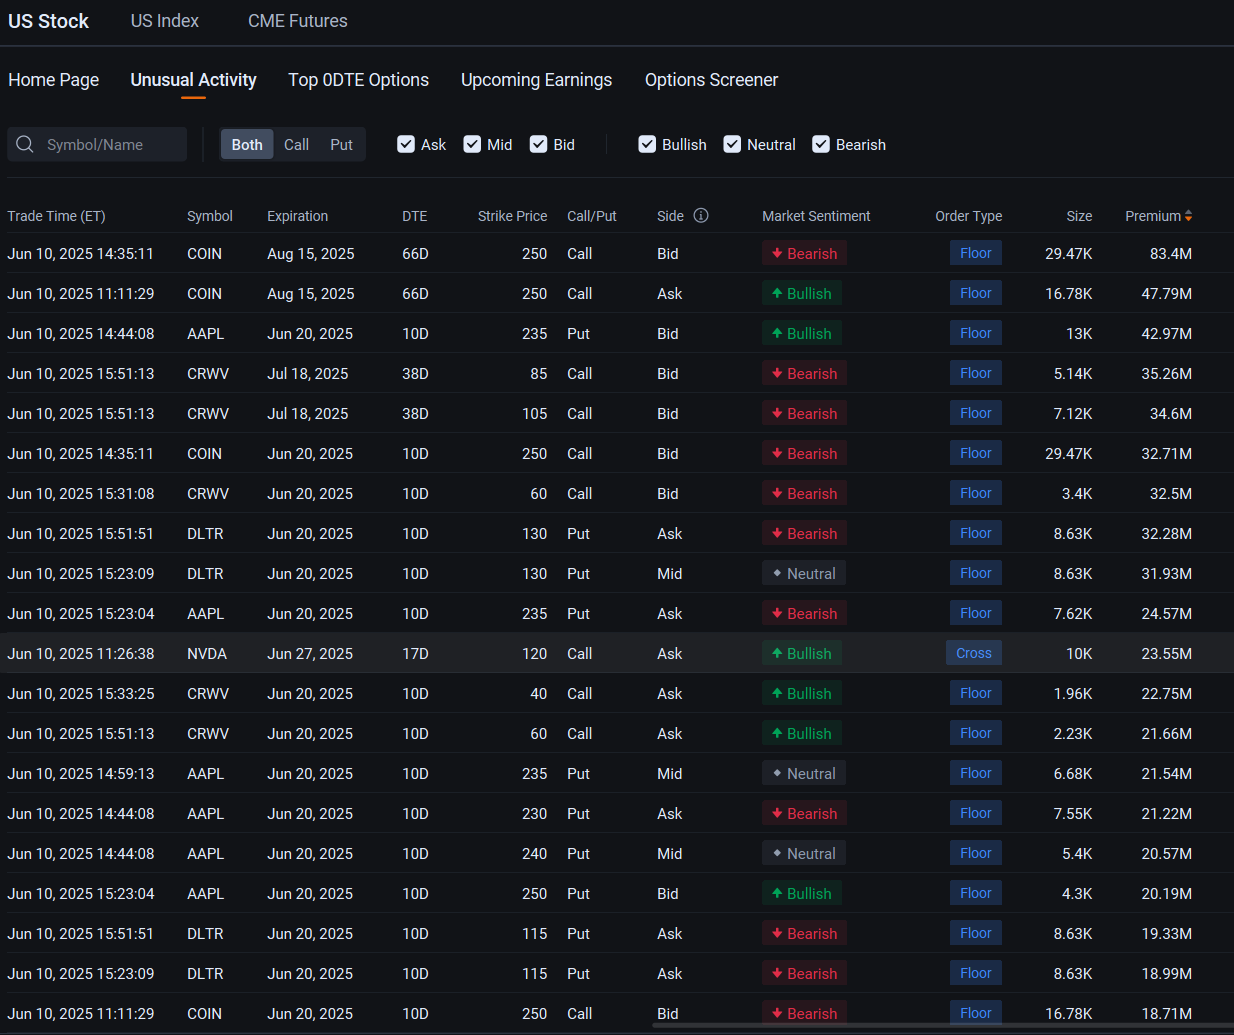Click the Strike Price column header

click(x=512, y=216)
